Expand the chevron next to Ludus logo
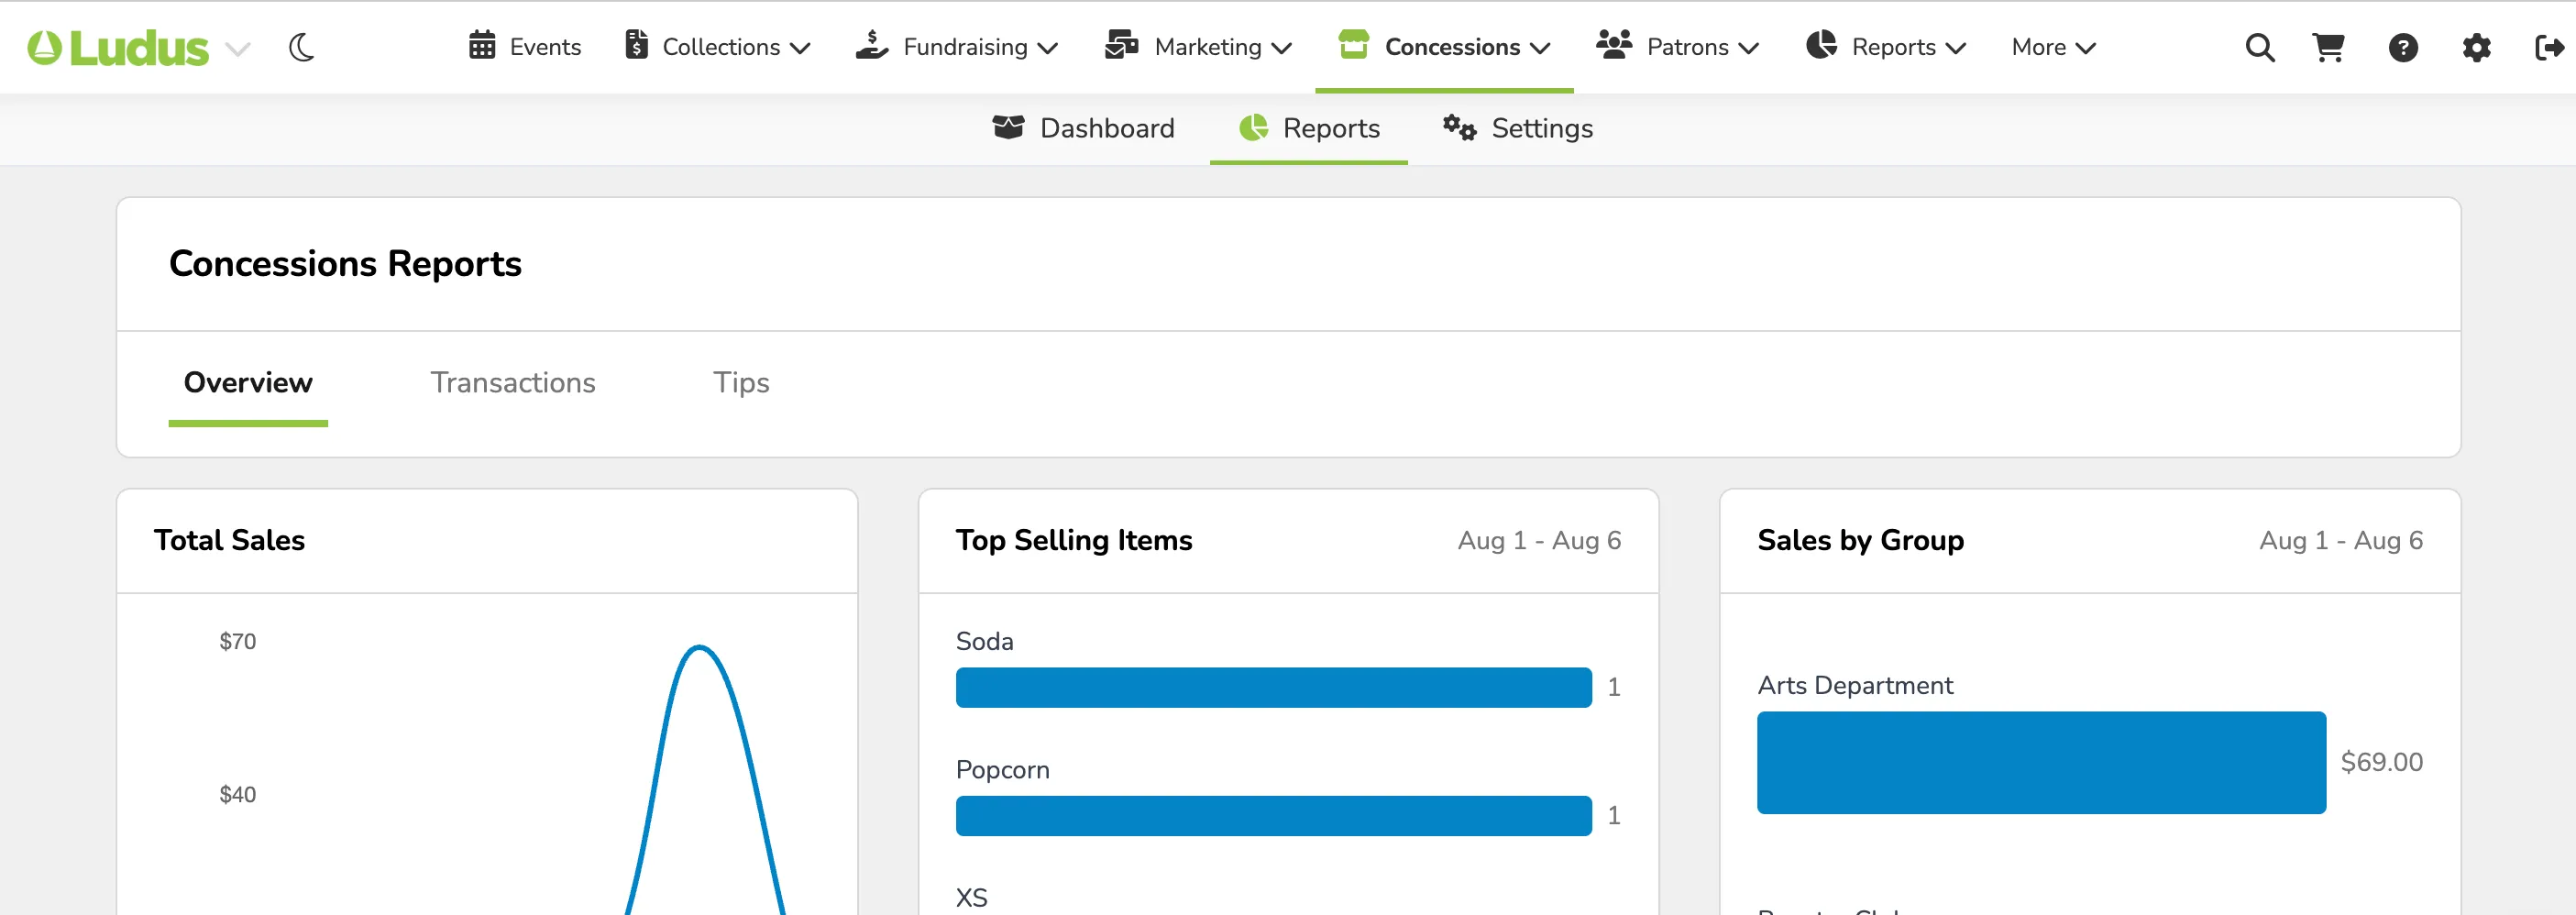This screenshot has height=915, width=2576. [x=238, y=48]
